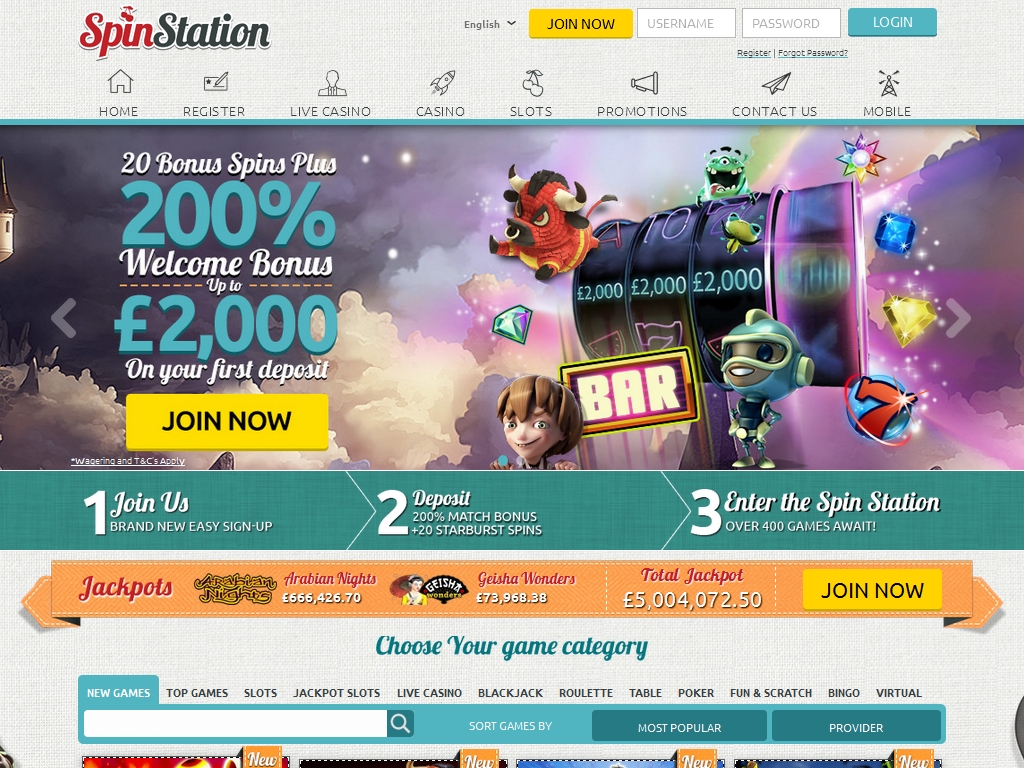1024x768 pixels.
Task: Click the magnifier search icon
Action: click(400, 724)
